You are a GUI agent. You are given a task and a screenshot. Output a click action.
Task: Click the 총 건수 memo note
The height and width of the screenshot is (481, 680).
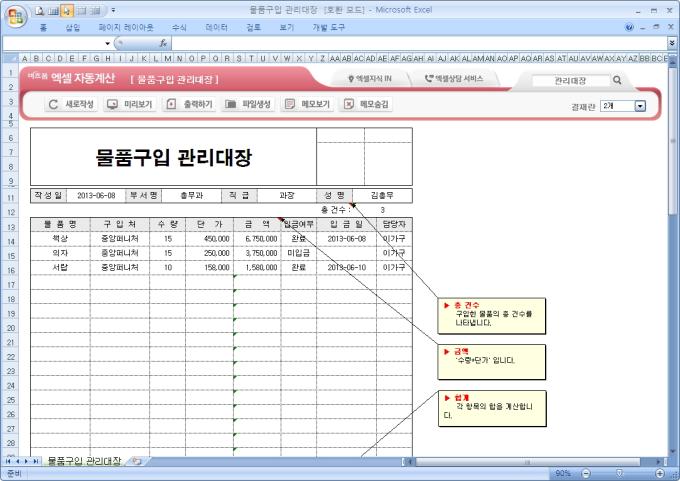click(491, 316)
